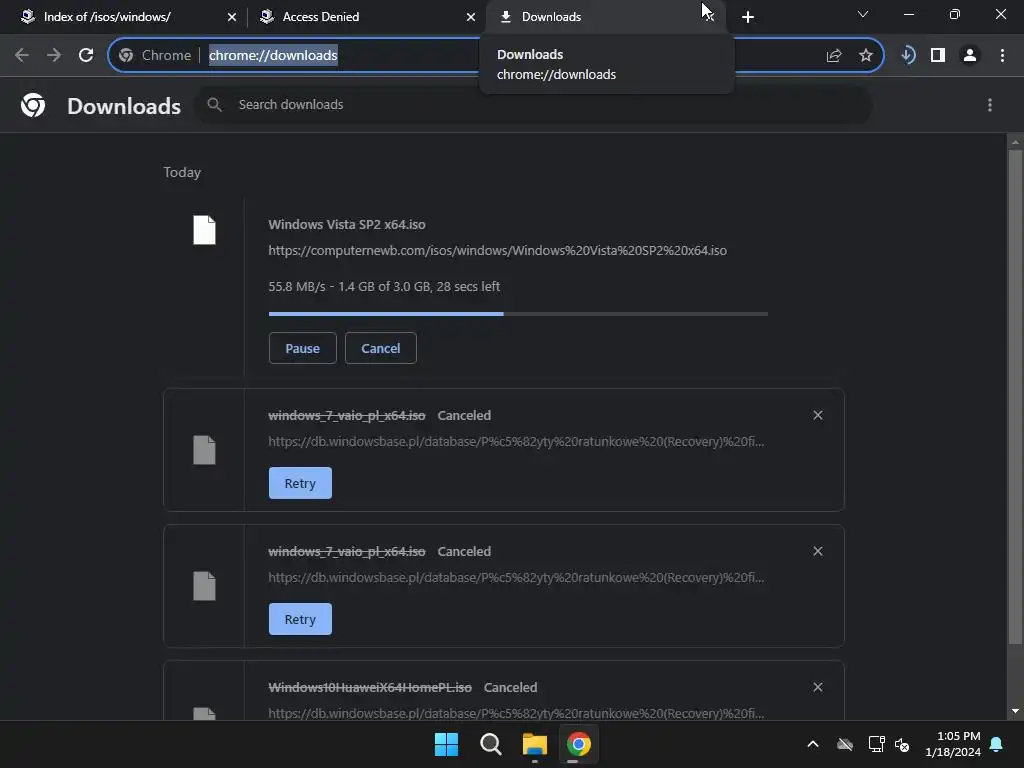This screenshot has height=768, width=1024.
Task: Click the Chrome site info chip in address bar
Action: (155, 56)
